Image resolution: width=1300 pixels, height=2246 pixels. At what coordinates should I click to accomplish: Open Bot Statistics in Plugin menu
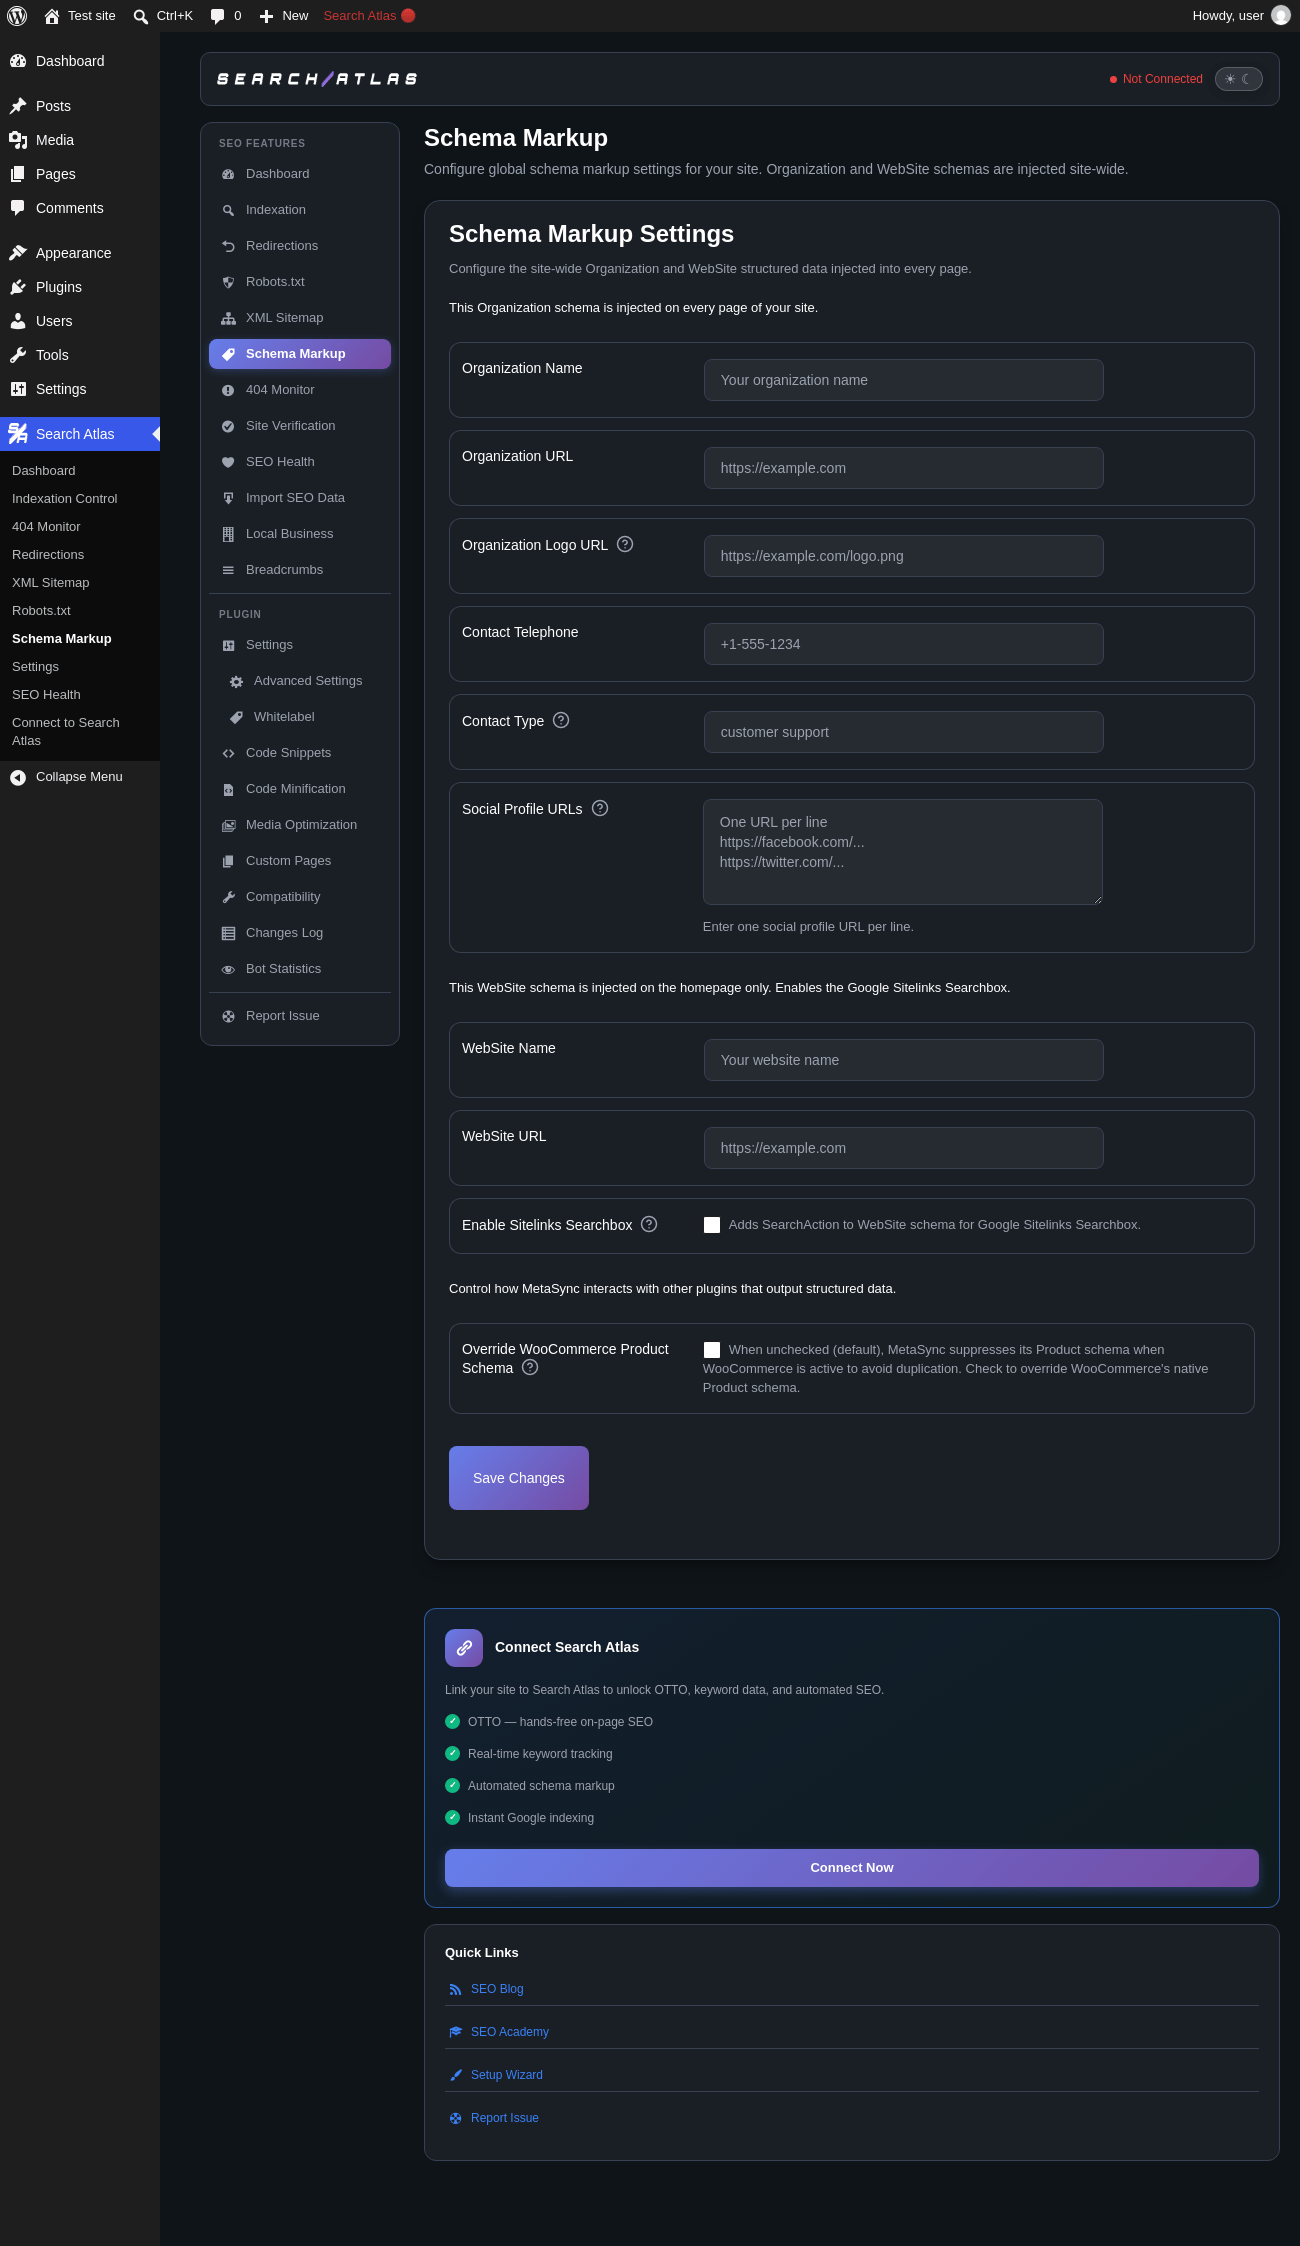tap(300, 969)
